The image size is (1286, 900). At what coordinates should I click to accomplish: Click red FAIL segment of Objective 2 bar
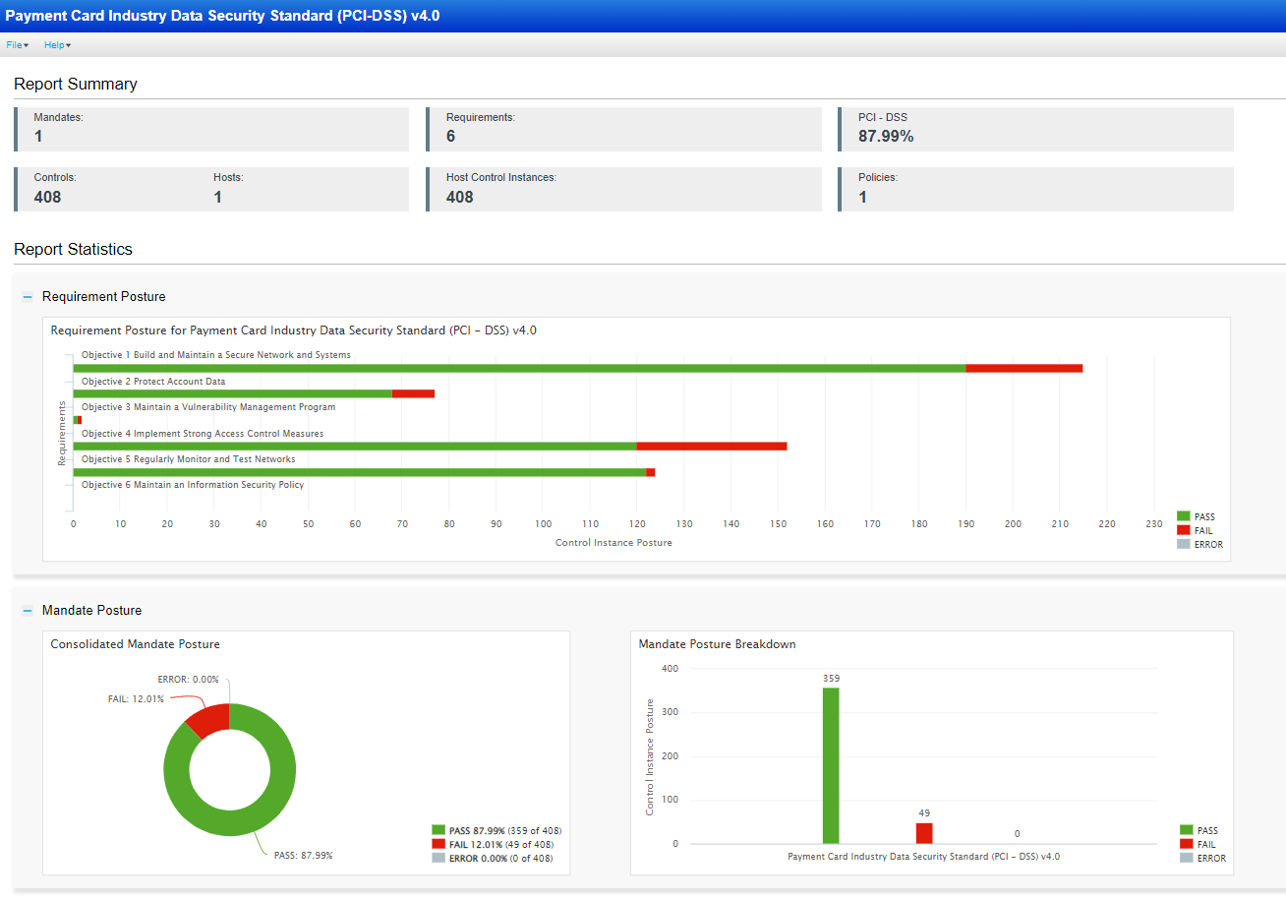(413, 394)
